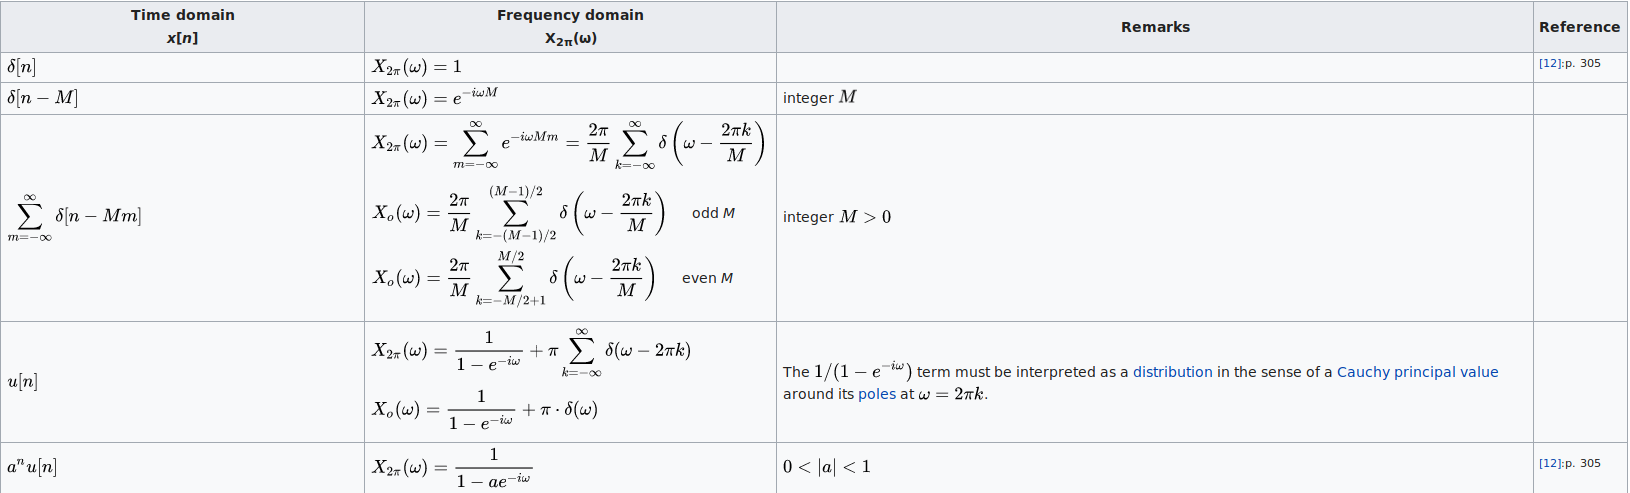Click the δ[n] time-domain cell
The width and height of the screenshot is (1630, 493).
pyautogui.click(x=22, y=67)
